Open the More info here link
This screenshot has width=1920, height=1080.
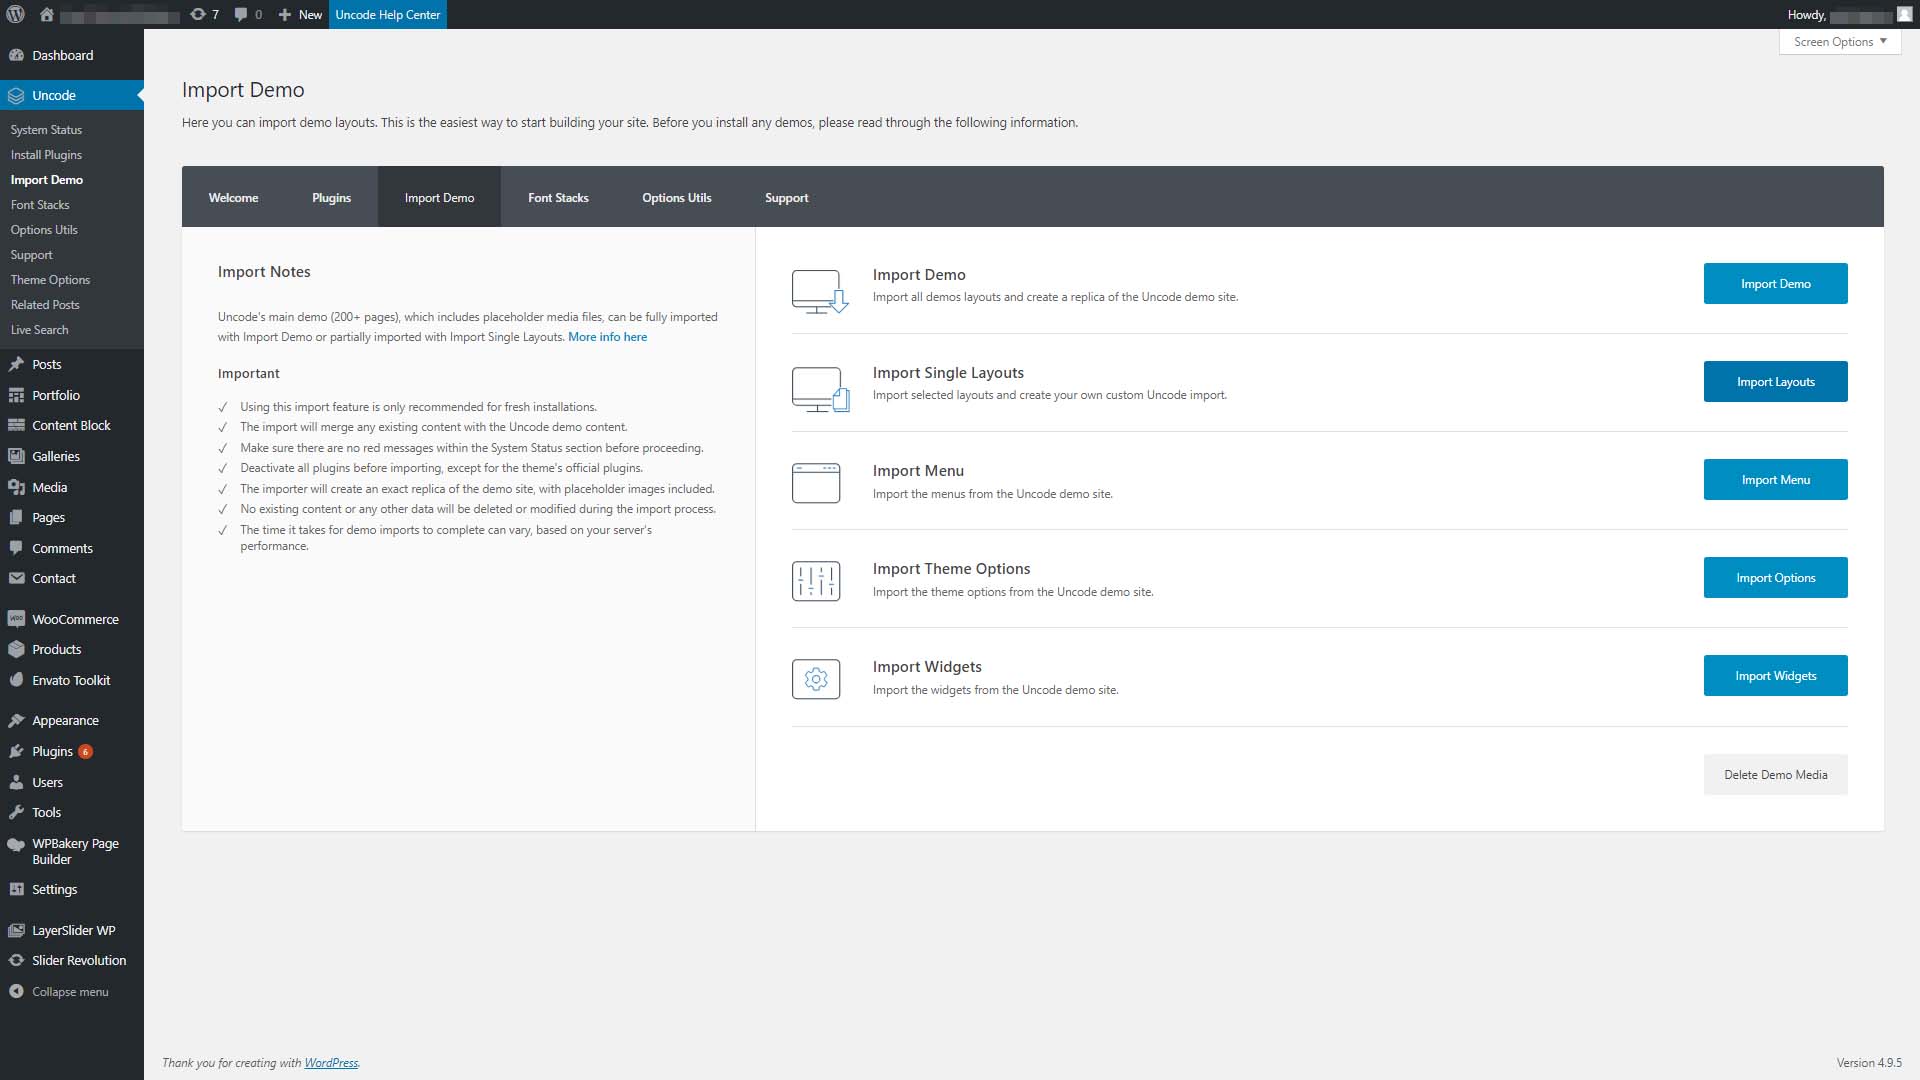[x=607, y=337]
